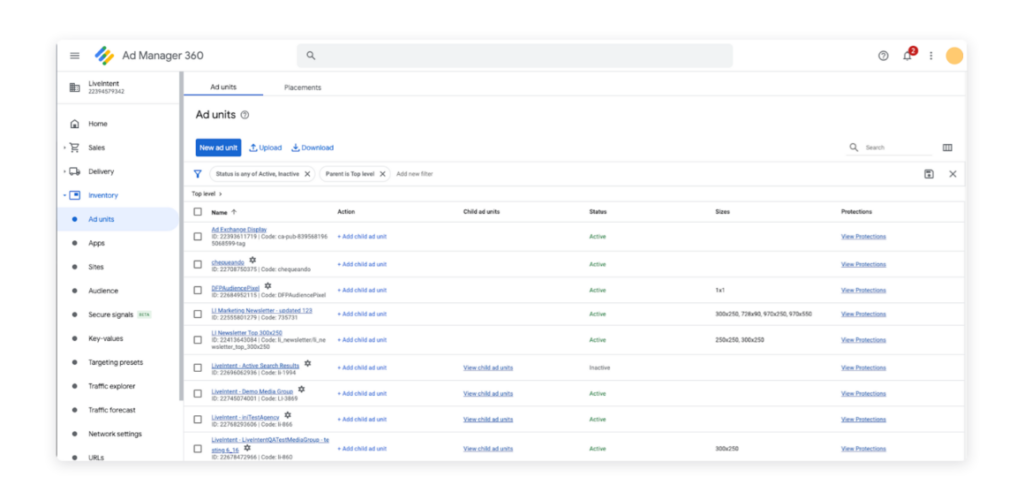Click the gear icon next to DFPAudiencePixel
Screen dimensions: 1024x500
click(x=268, y=286)
